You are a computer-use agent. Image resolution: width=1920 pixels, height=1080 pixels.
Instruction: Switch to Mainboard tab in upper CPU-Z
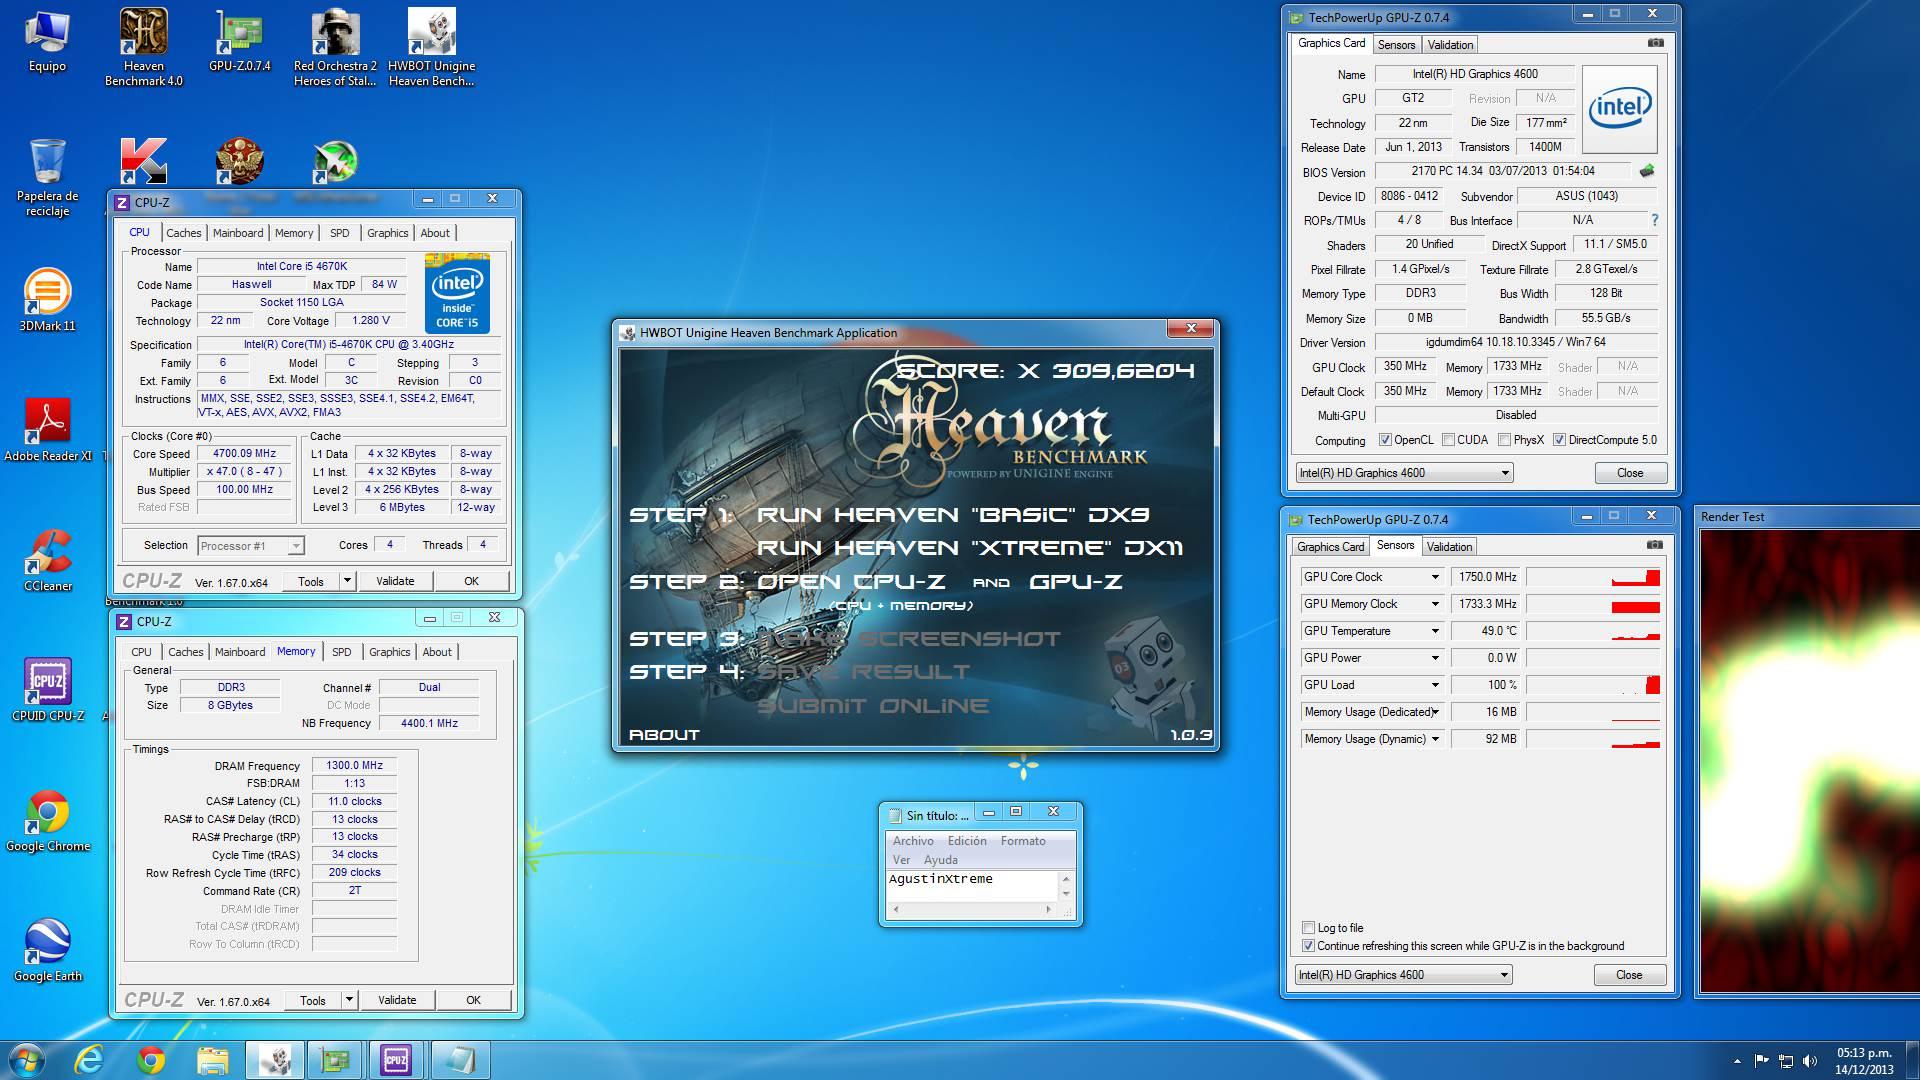click(238, 233)
